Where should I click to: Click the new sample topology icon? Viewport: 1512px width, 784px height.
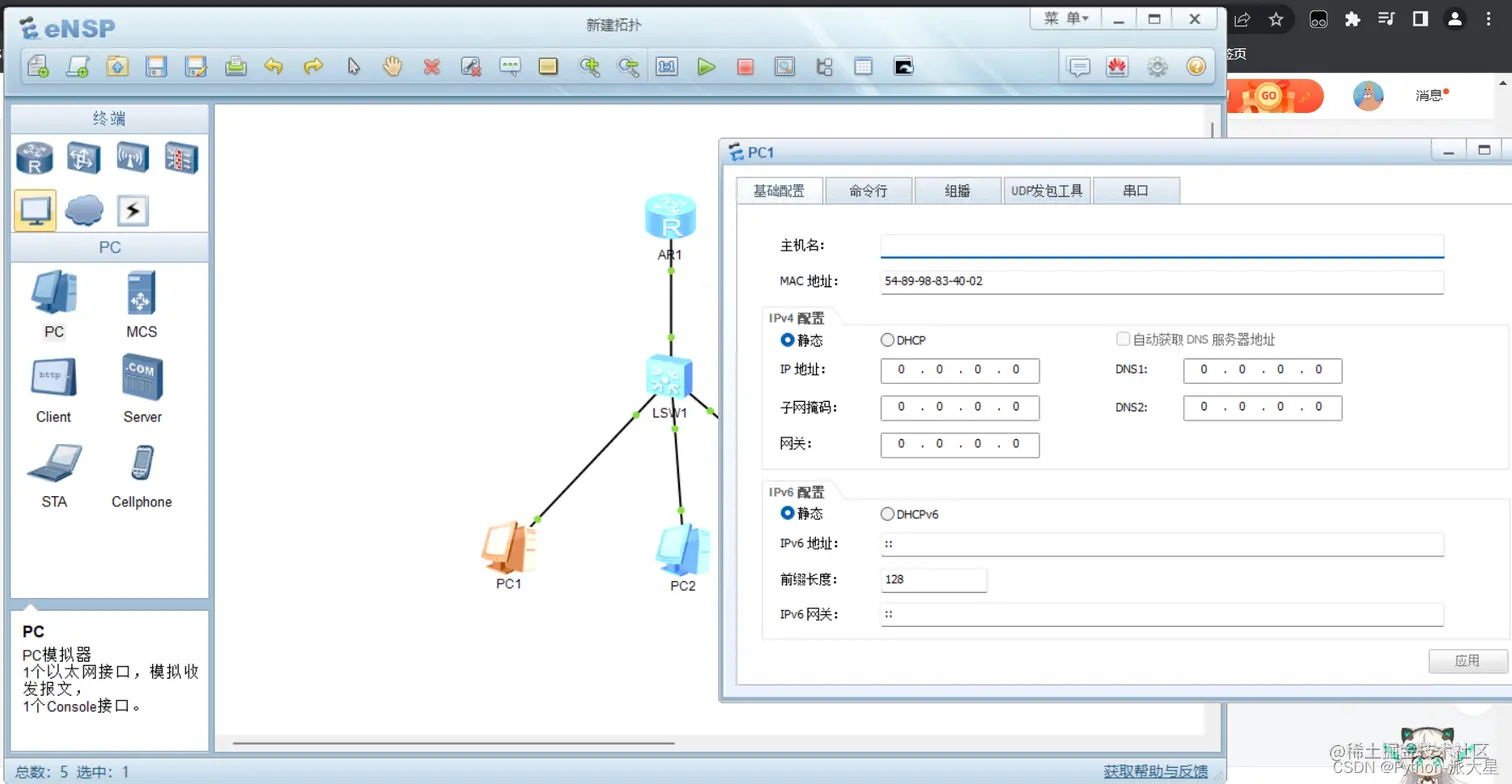77,67
